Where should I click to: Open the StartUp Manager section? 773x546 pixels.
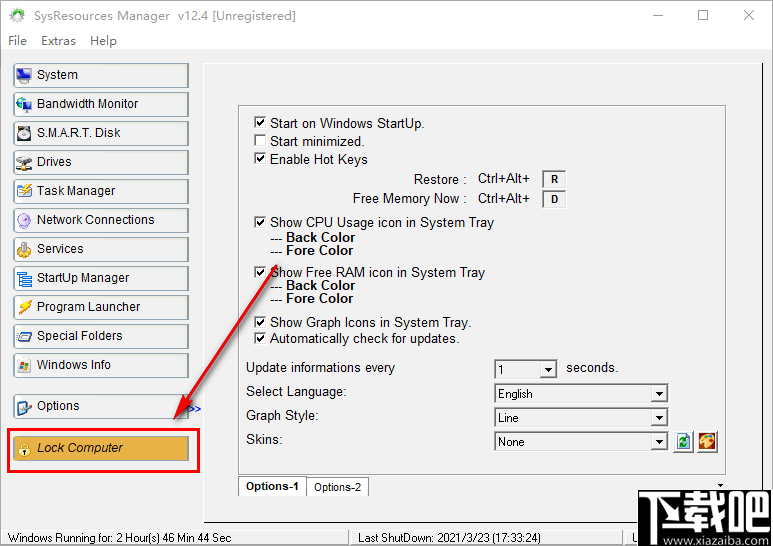(x=101, y=278)
